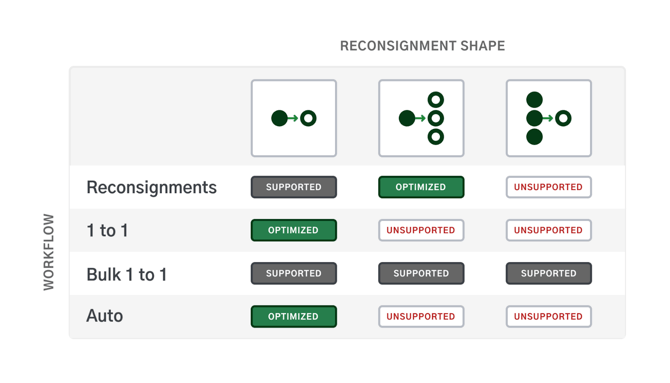Viewport: 670px width, 383px height.
Task: Select the Reconsignments workflow label
Action: tap(152, 188)
